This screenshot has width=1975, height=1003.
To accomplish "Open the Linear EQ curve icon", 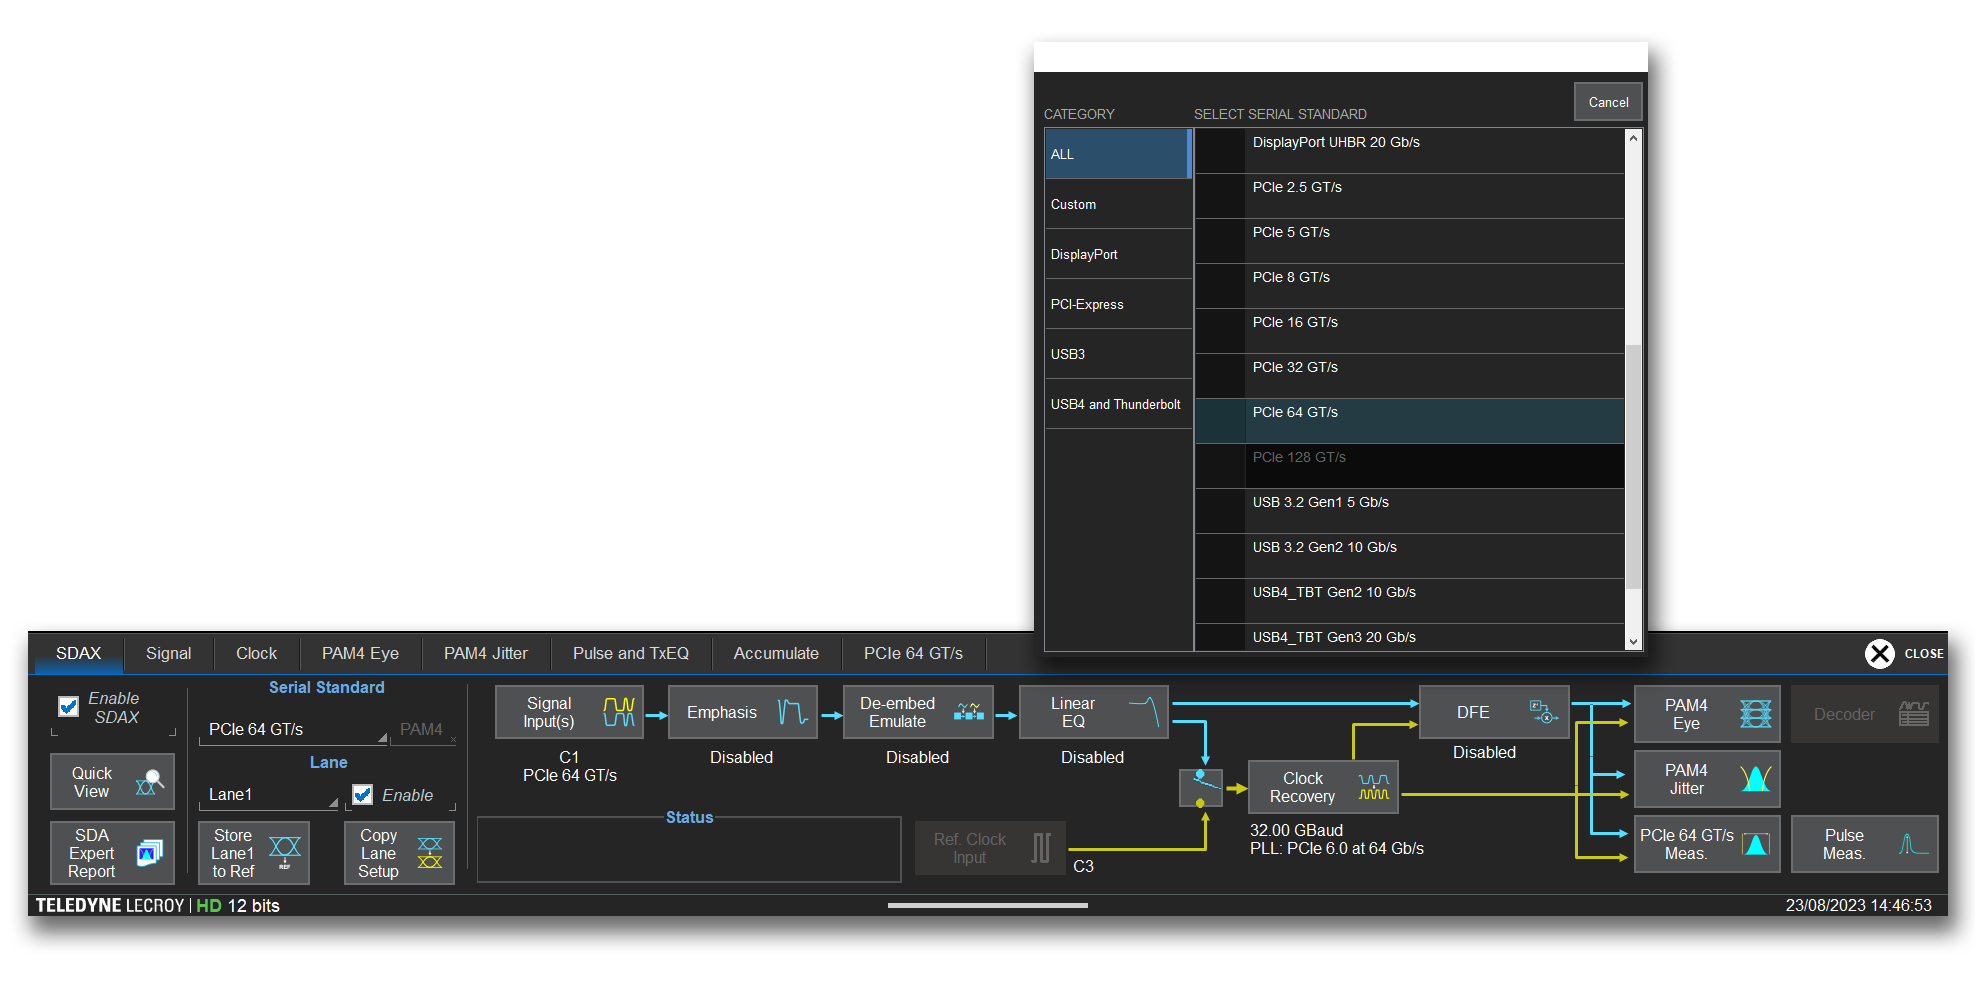I will [x=1144, y=711].
